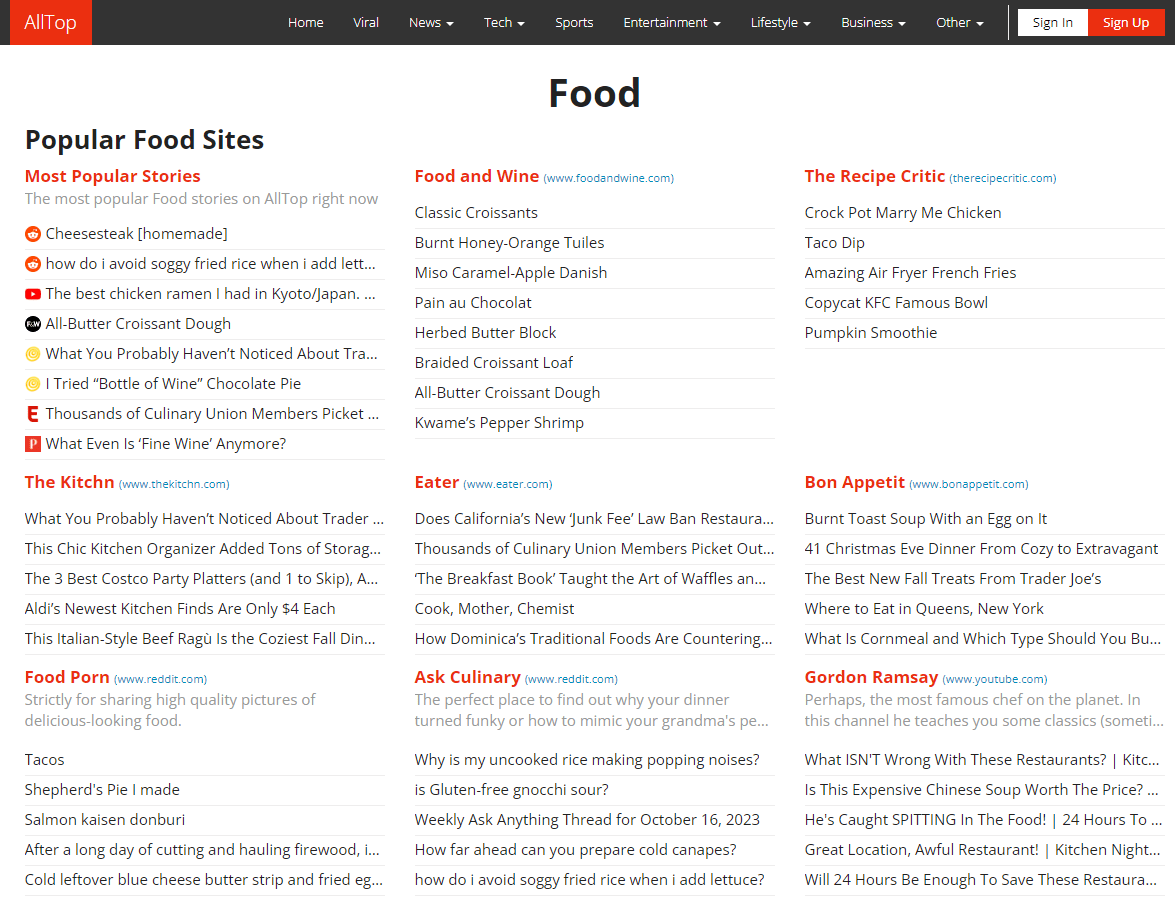Open Burnt Toast Soup With an Egg

tap(925, 519)
